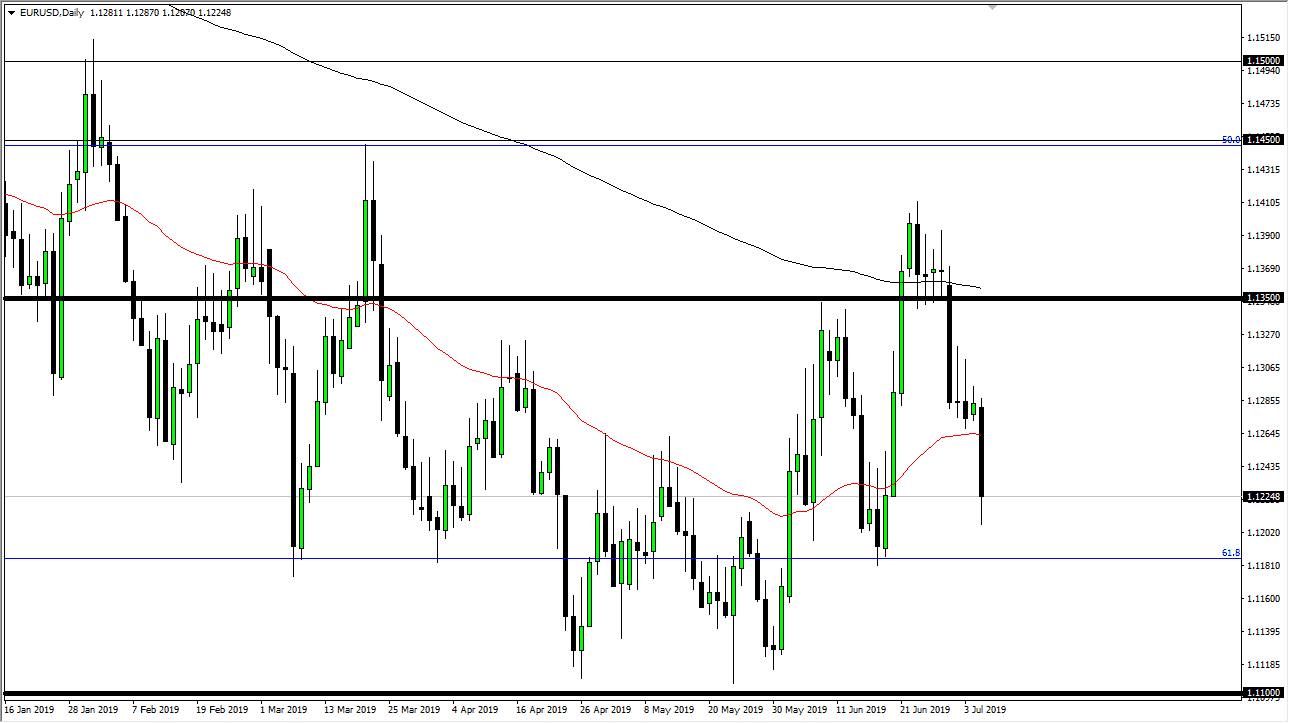Click the 1.11395 price axis label
Screen dimensions: 1289x723
point(1262,632)
